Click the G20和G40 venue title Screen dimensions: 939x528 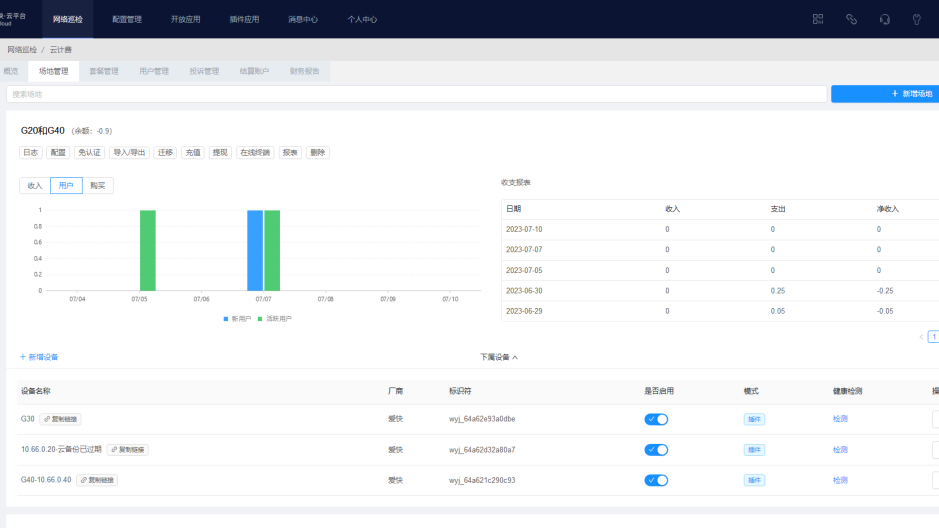coord(43,131)
